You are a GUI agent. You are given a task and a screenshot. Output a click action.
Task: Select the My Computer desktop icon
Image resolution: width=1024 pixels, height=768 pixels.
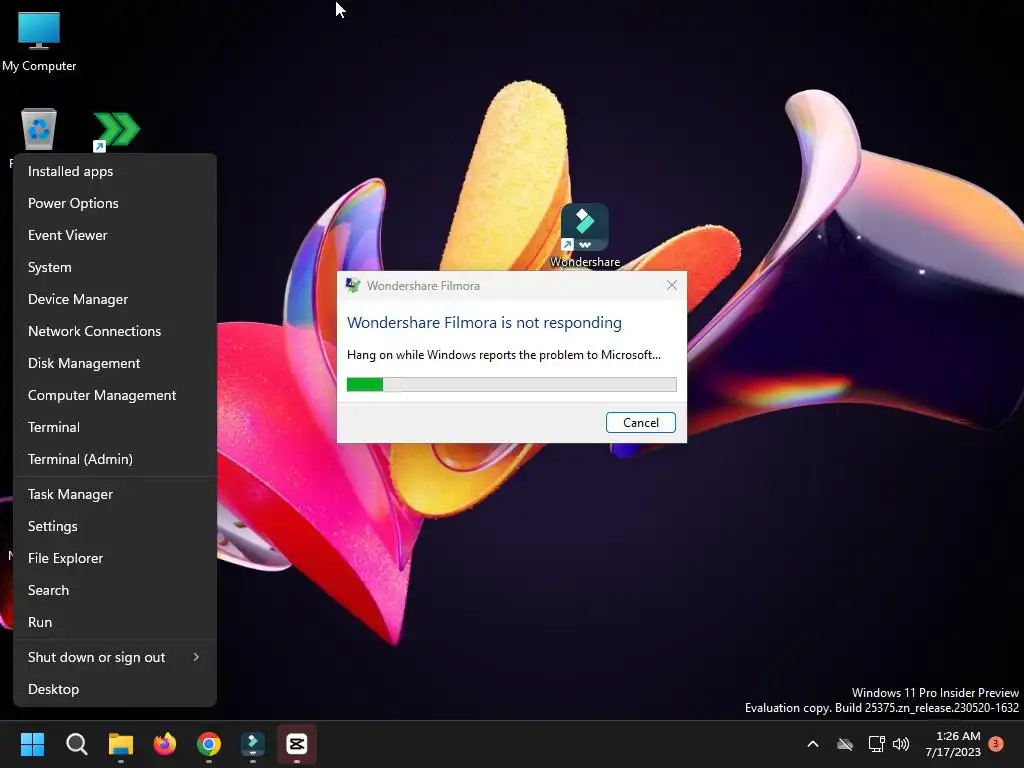(x=39, y=42)
